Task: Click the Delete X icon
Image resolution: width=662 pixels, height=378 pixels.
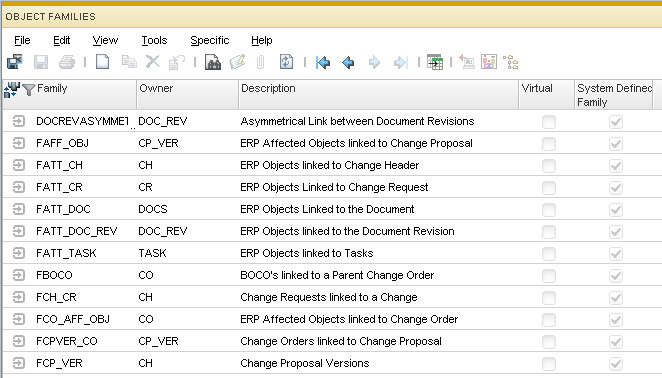Action: [152, 62]
